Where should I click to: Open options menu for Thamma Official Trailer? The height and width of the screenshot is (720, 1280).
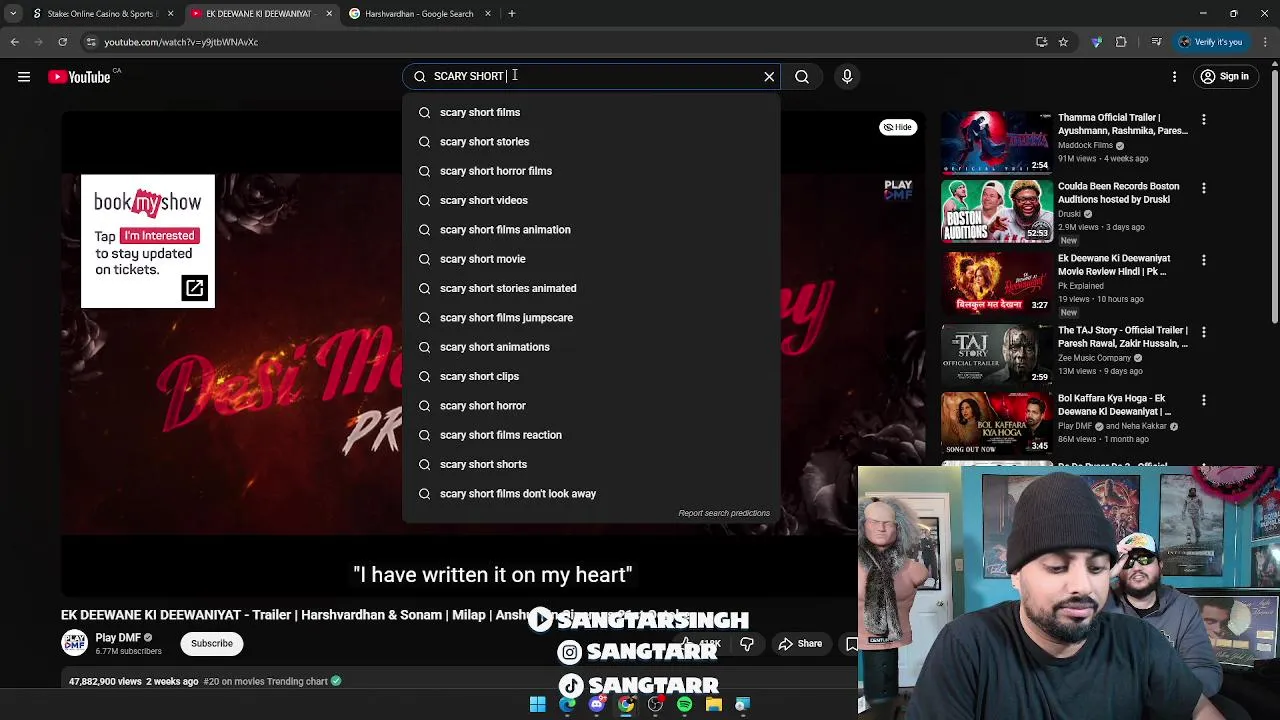click(1204, 119)
